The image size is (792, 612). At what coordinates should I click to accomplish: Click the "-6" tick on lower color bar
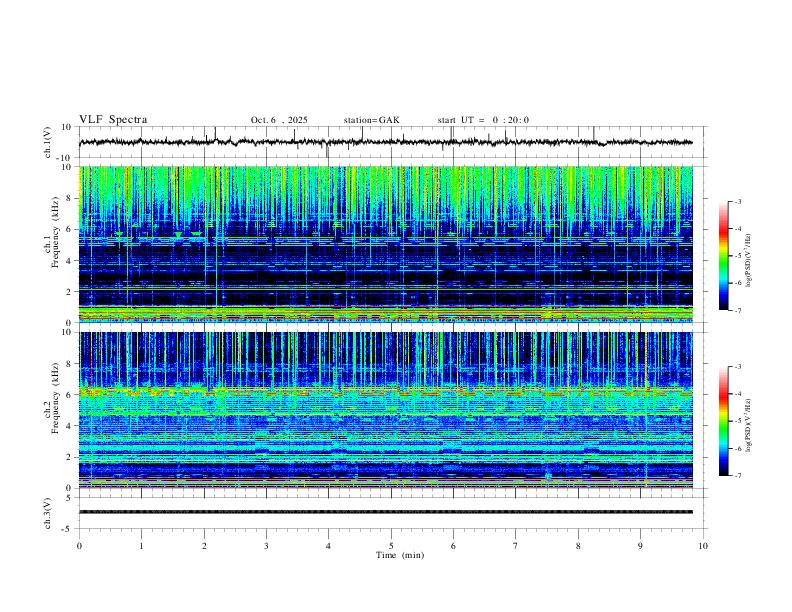click(737, 448)
